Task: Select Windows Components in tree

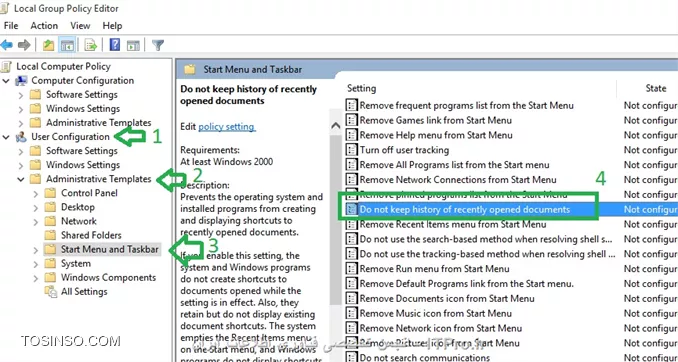Action: coord(108,278)
